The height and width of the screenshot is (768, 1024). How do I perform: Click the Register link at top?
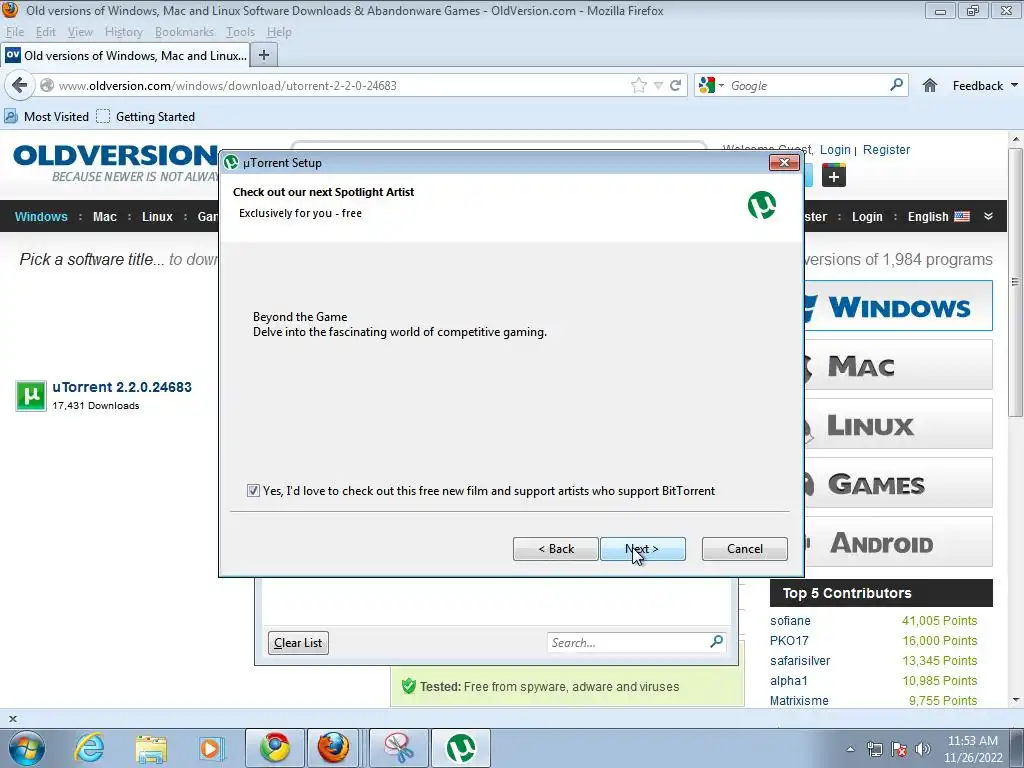[x=886, y=150]
